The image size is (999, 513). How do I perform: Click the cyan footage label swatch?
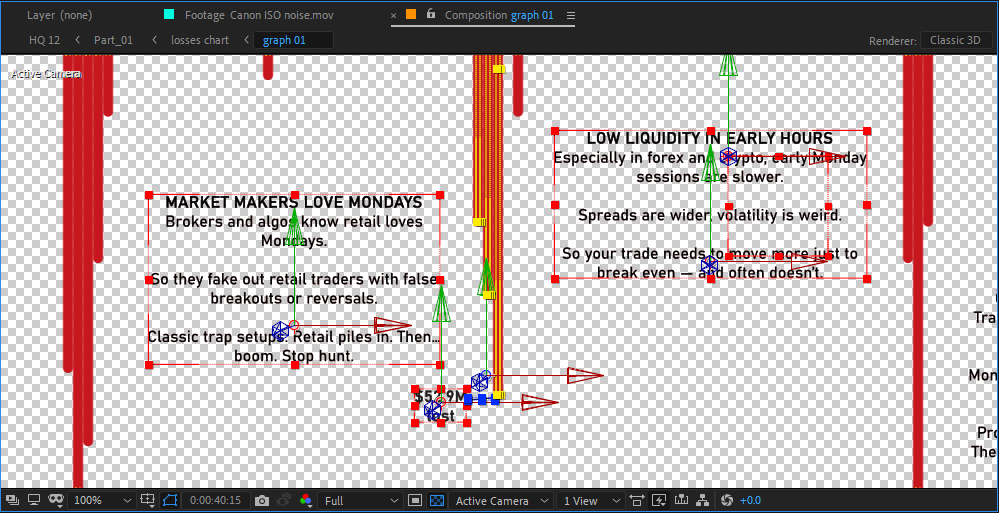coord(169,14)
